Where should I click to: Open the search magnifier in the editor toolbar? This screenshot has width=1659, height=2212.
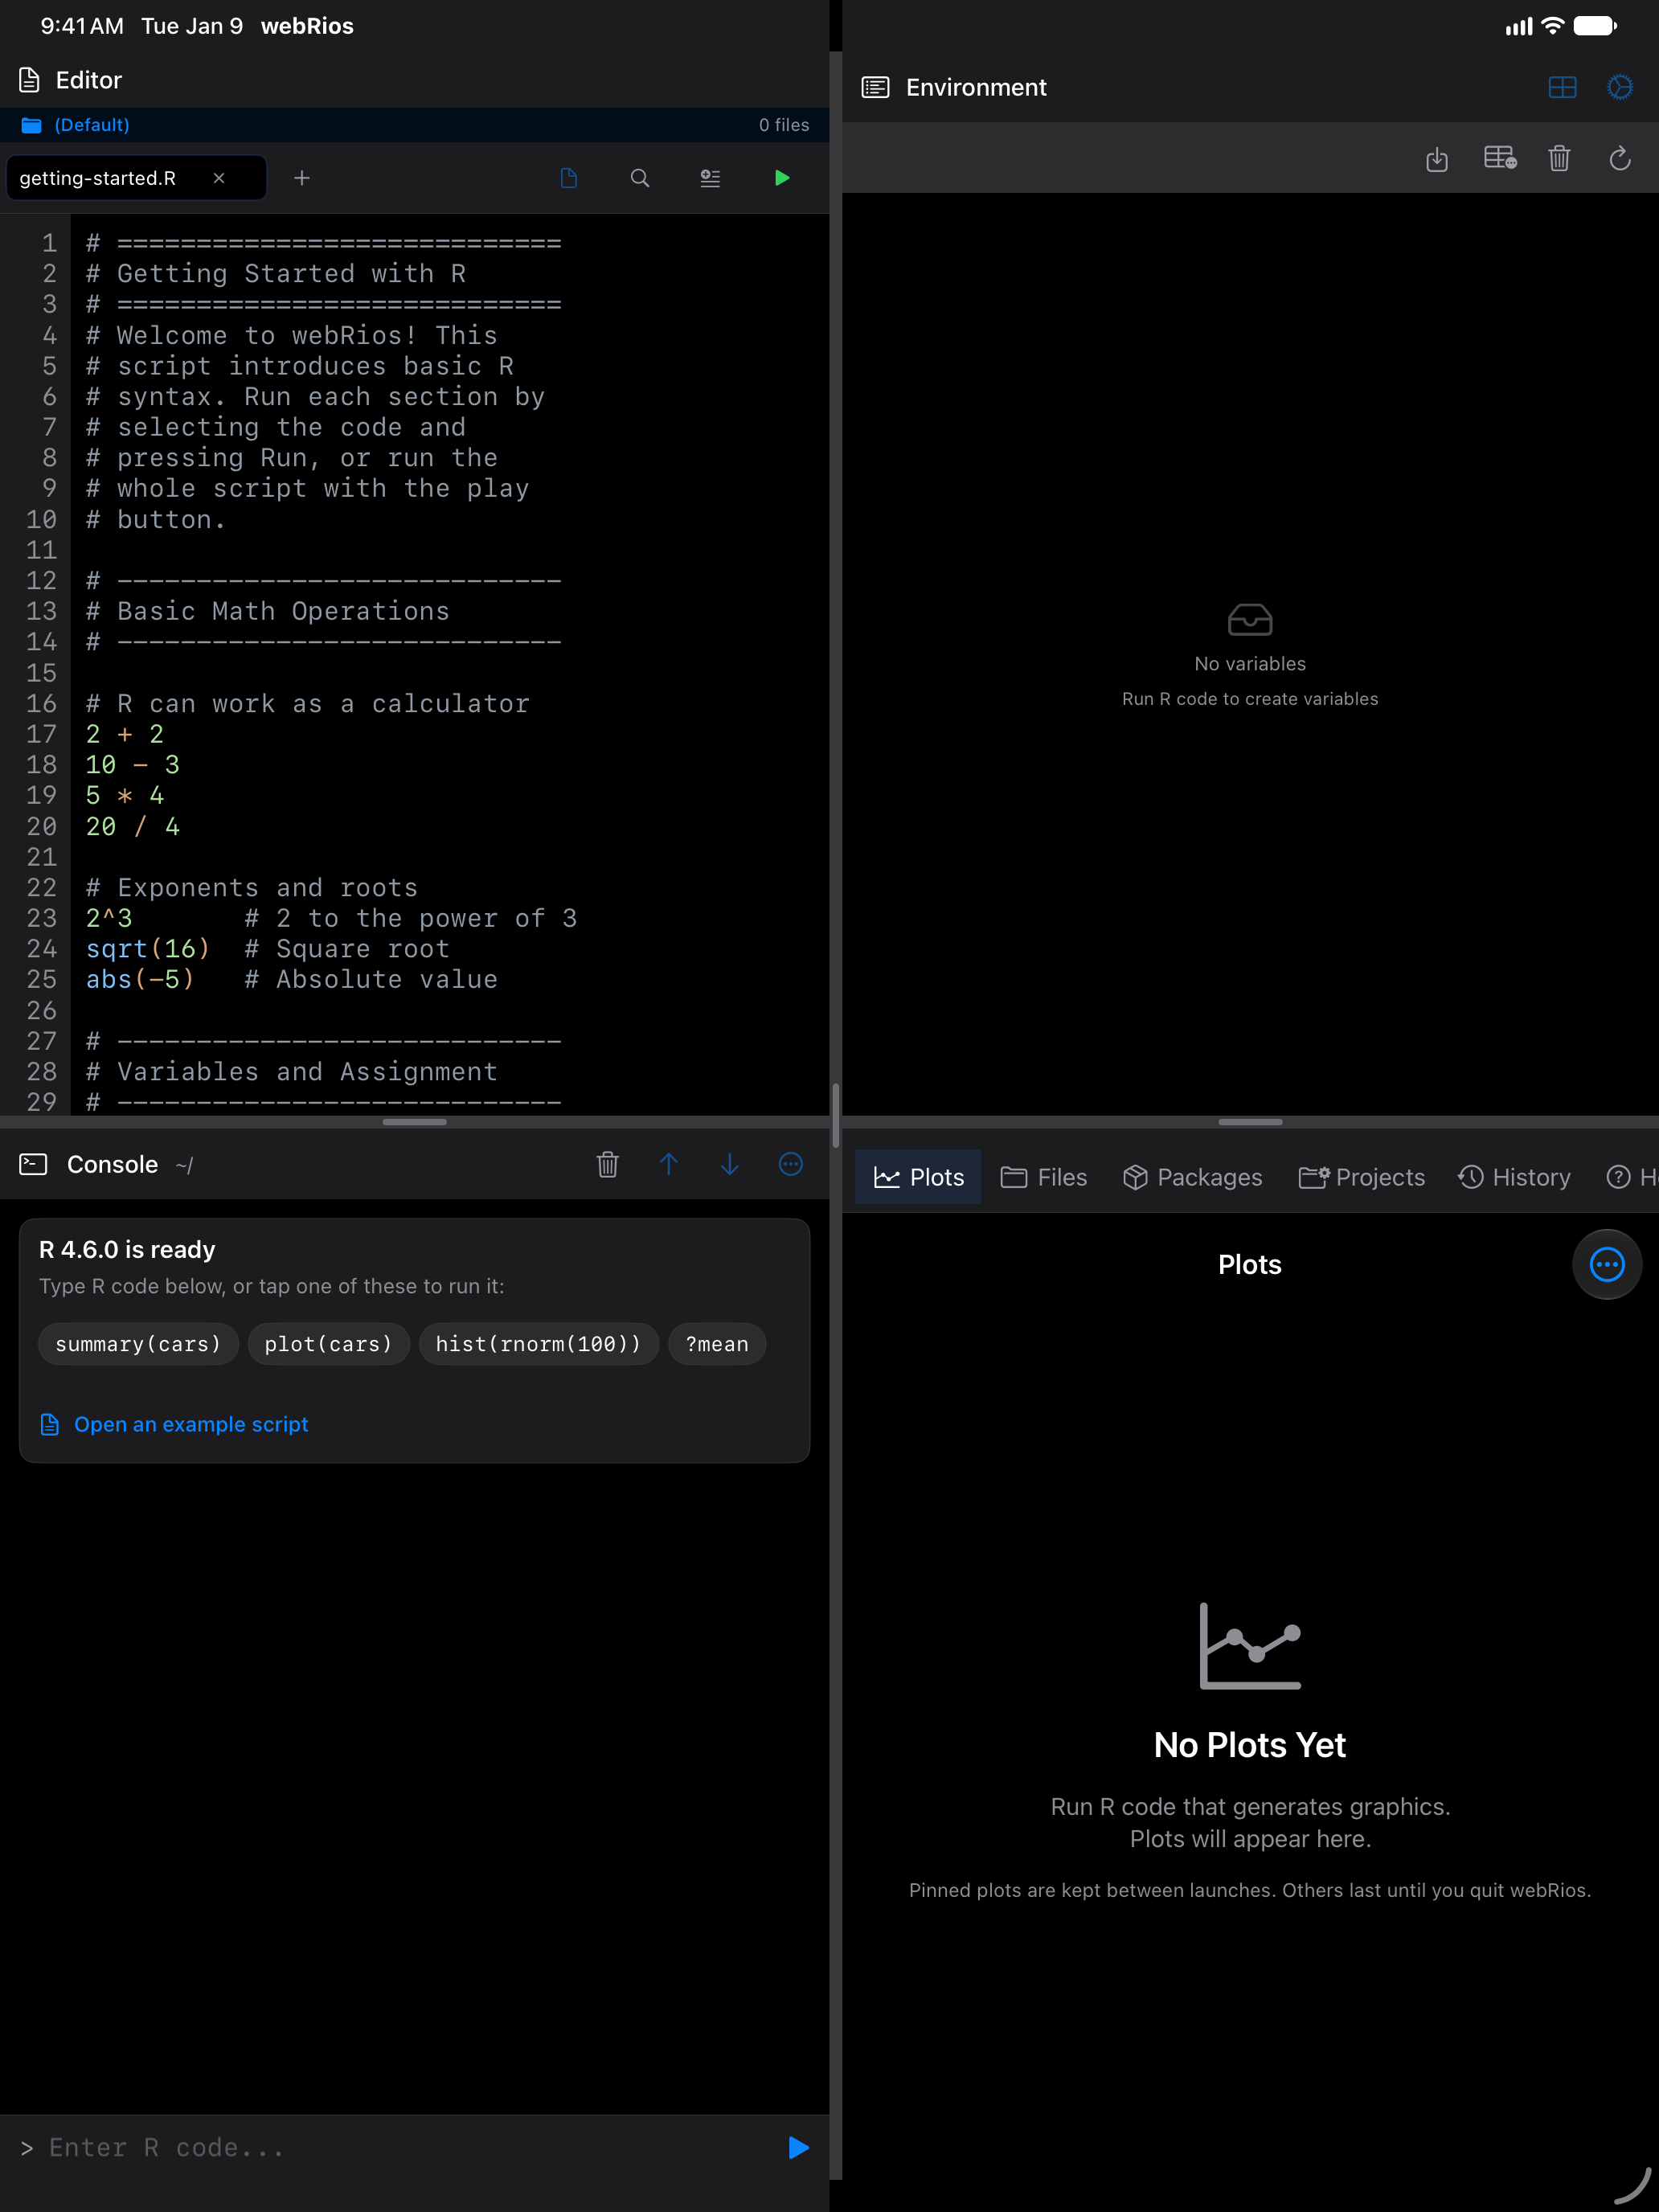coord(640,178)
